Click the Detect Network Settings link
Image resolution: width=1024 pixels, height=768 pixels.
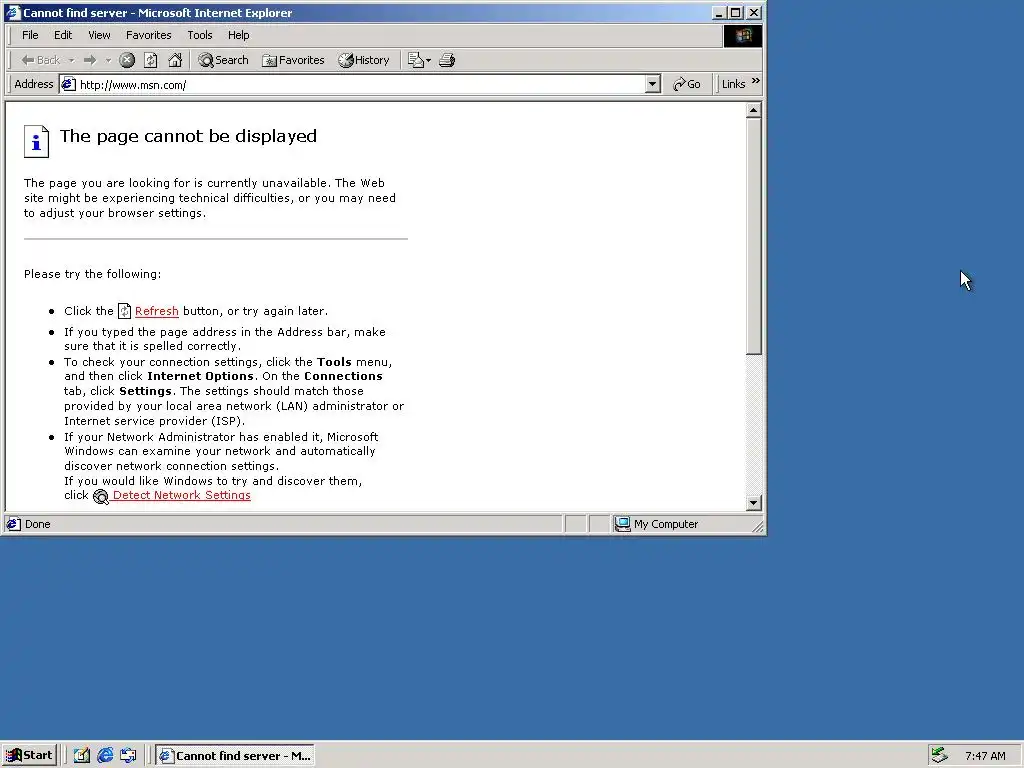(x=182, y=495)
